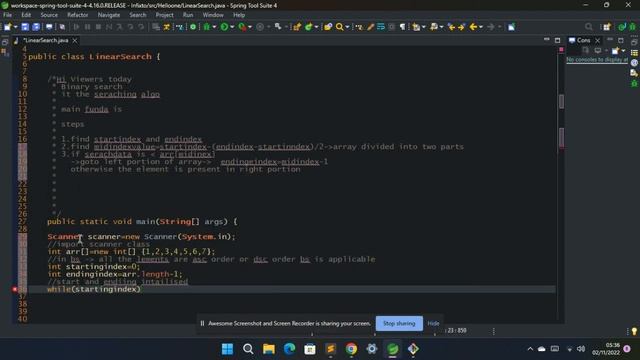Screen dimensions: 640x360
Task: Click the error marker beside the while line
Action: point(15,289)
